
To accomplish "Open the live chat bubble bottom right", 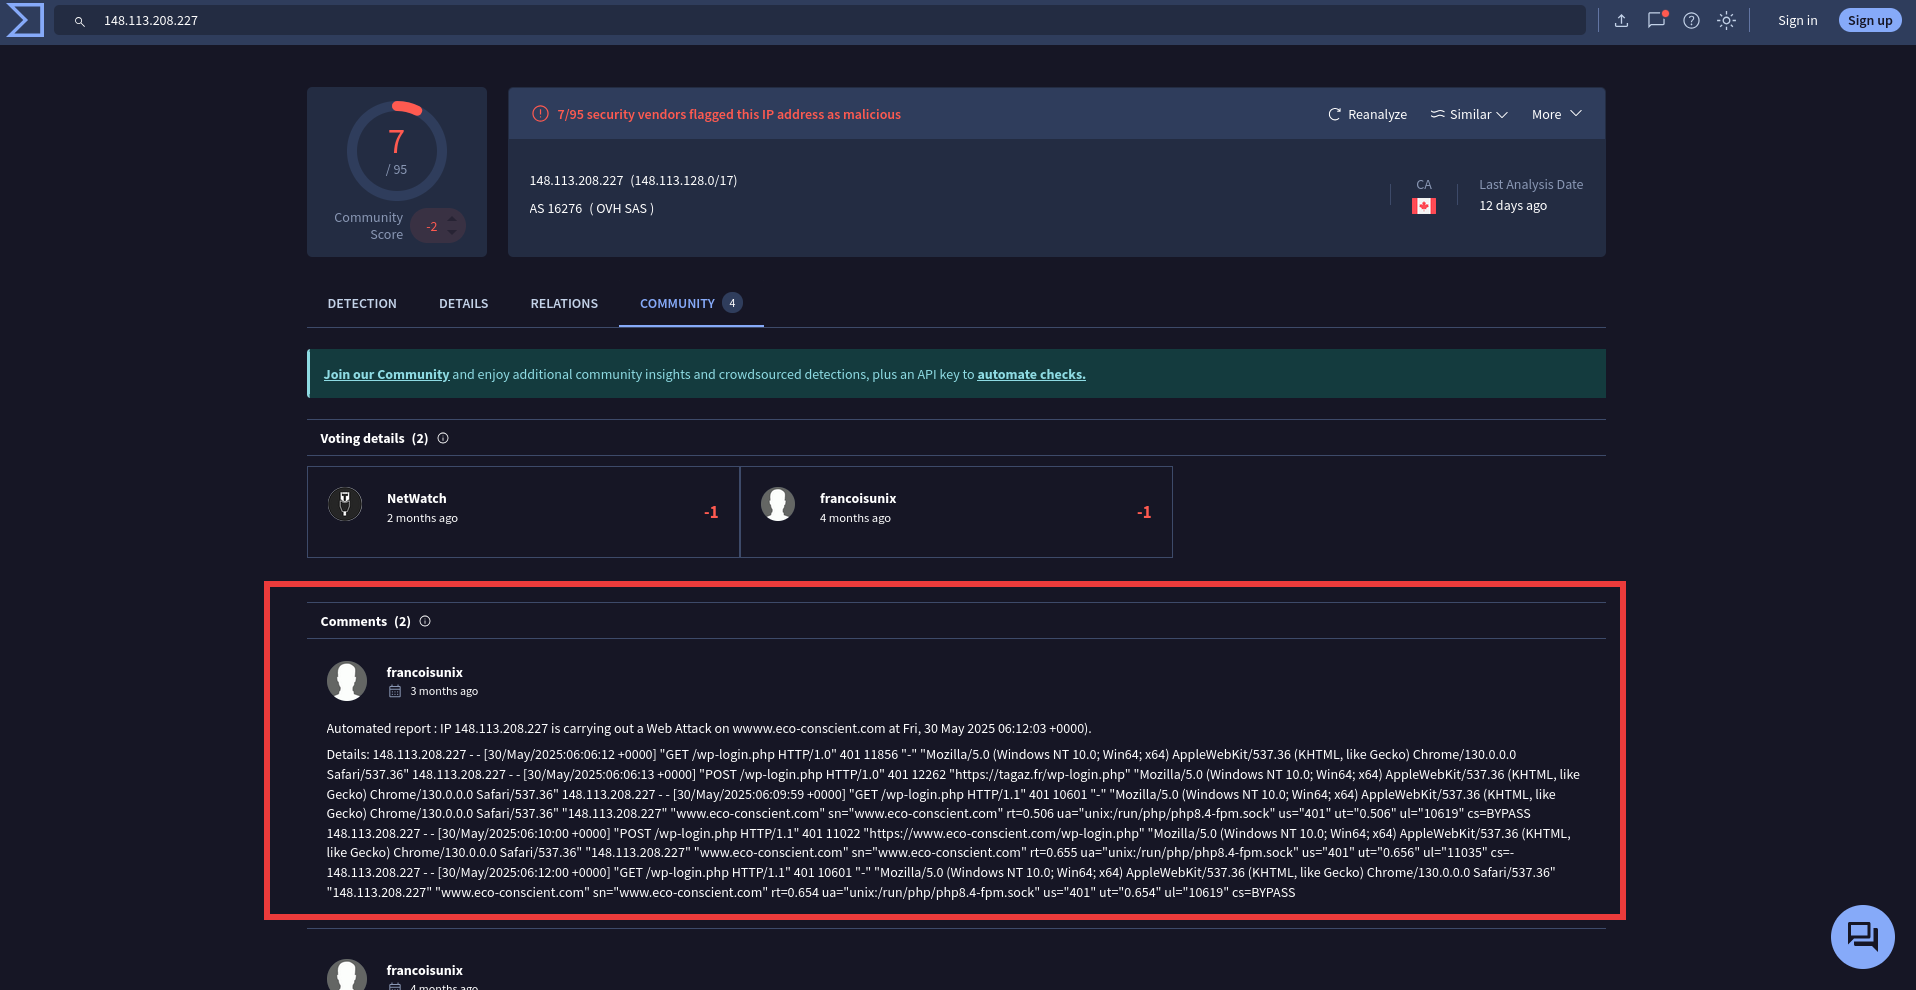I will pyautogui.click(x=1862, y=937).
